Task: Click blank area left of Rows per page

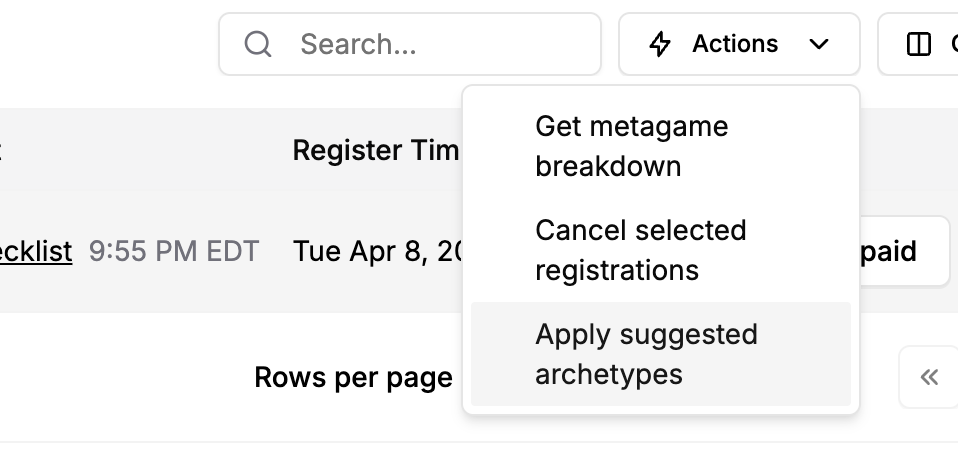Action: pos(122,377)
